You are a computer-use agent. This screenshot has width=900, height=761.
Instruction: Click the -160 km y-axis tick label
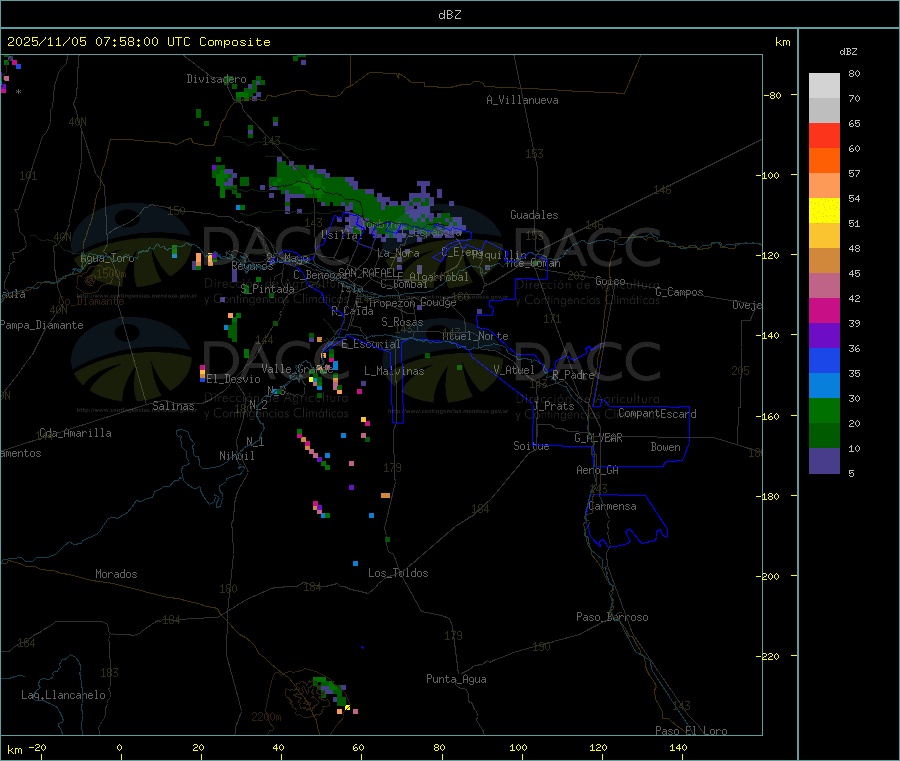770,416
